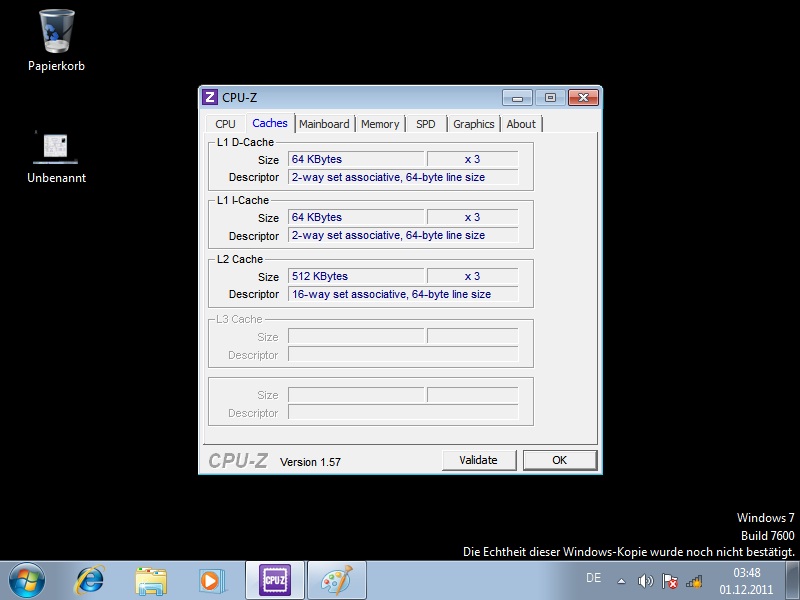
Task: Open the Action Center flag icon
Action: pos(670,581)
